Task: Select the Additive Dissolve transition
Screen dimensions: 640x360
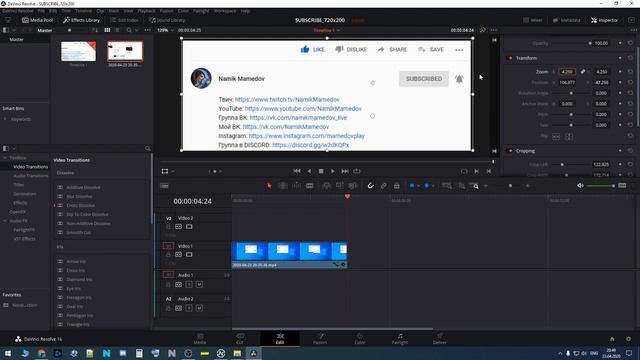Action: pos(83,187)
